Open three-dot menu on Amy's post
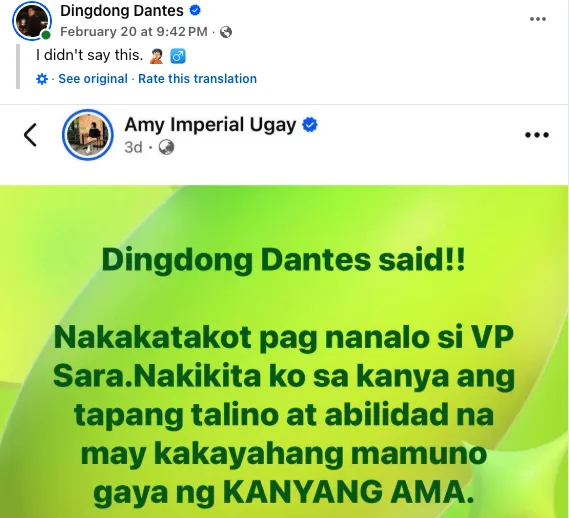This screenshot has height=518, width=569. click(537, 135)
